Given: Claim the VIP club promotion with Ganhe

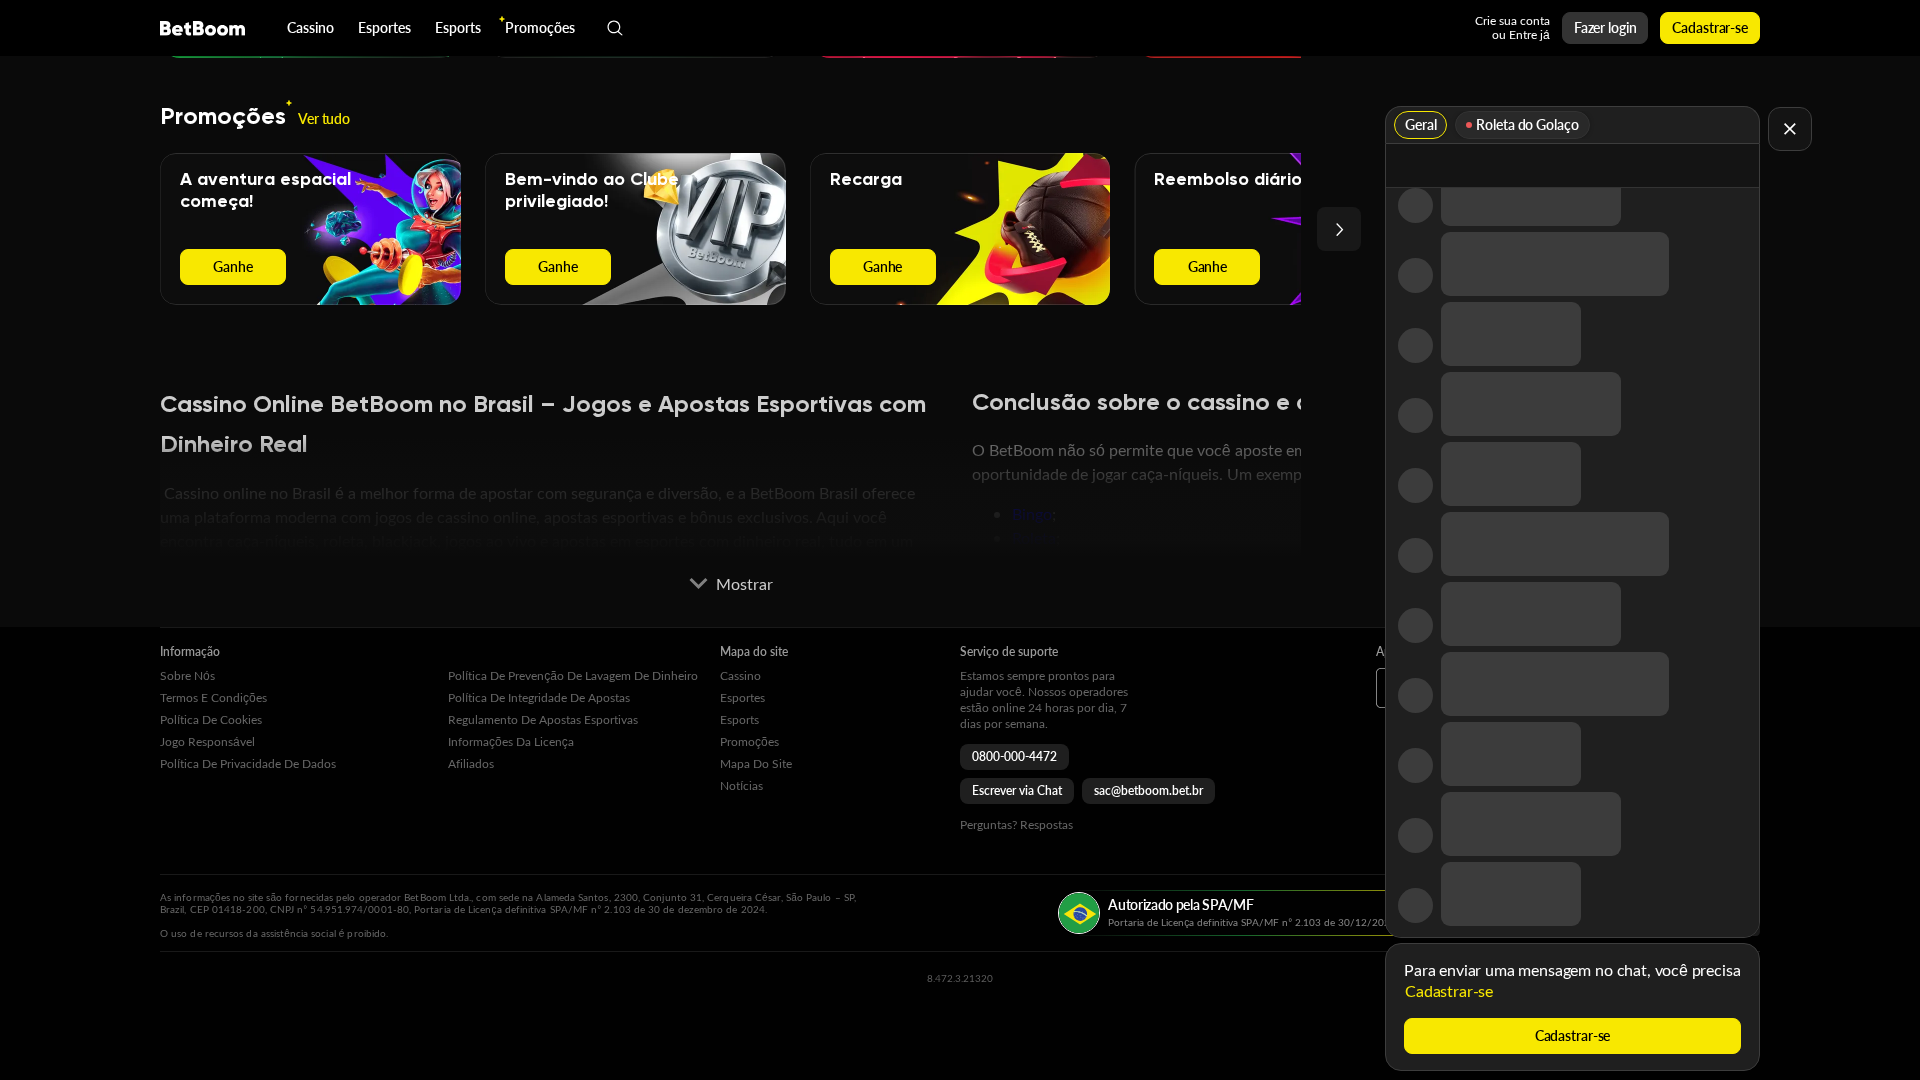Looking at the screenshot, I should point(558,267).
